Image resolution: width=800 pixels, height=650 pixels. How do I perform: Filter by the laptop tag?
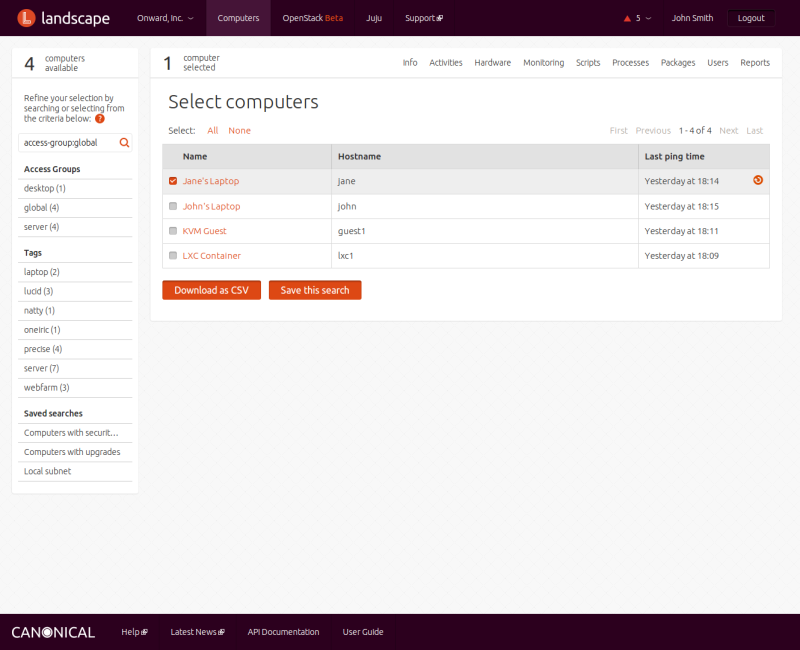pyautogui.click(x=42, y=272)
